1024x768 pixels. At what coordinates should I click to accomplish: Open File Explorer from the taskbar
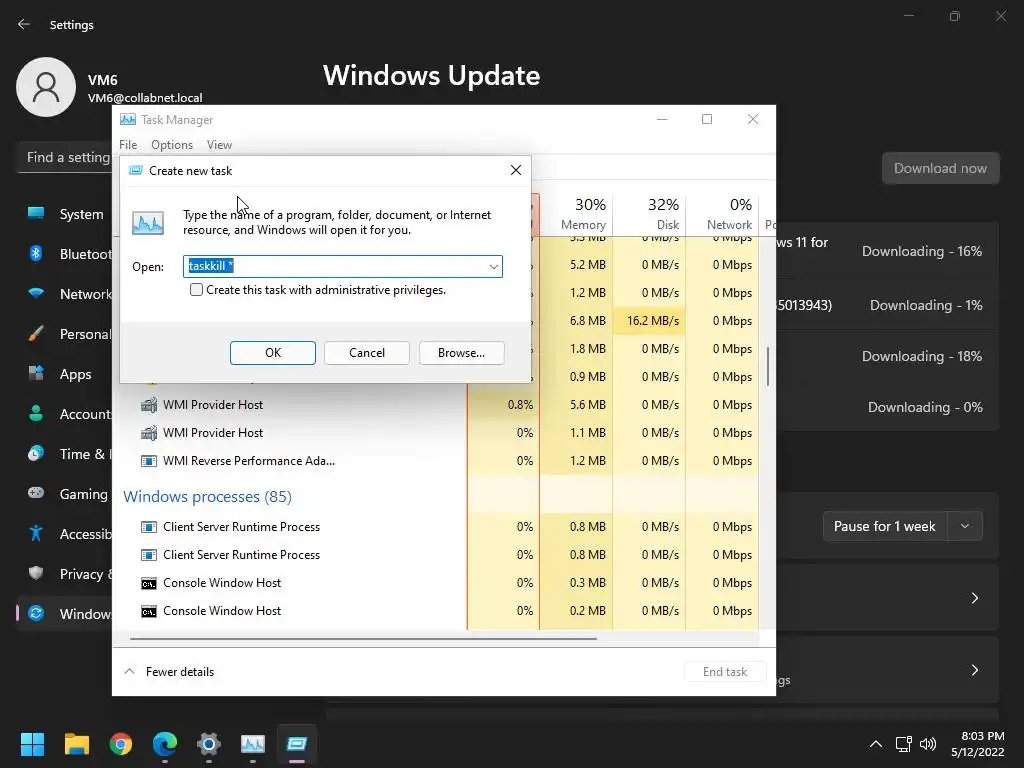pos(76,744)
